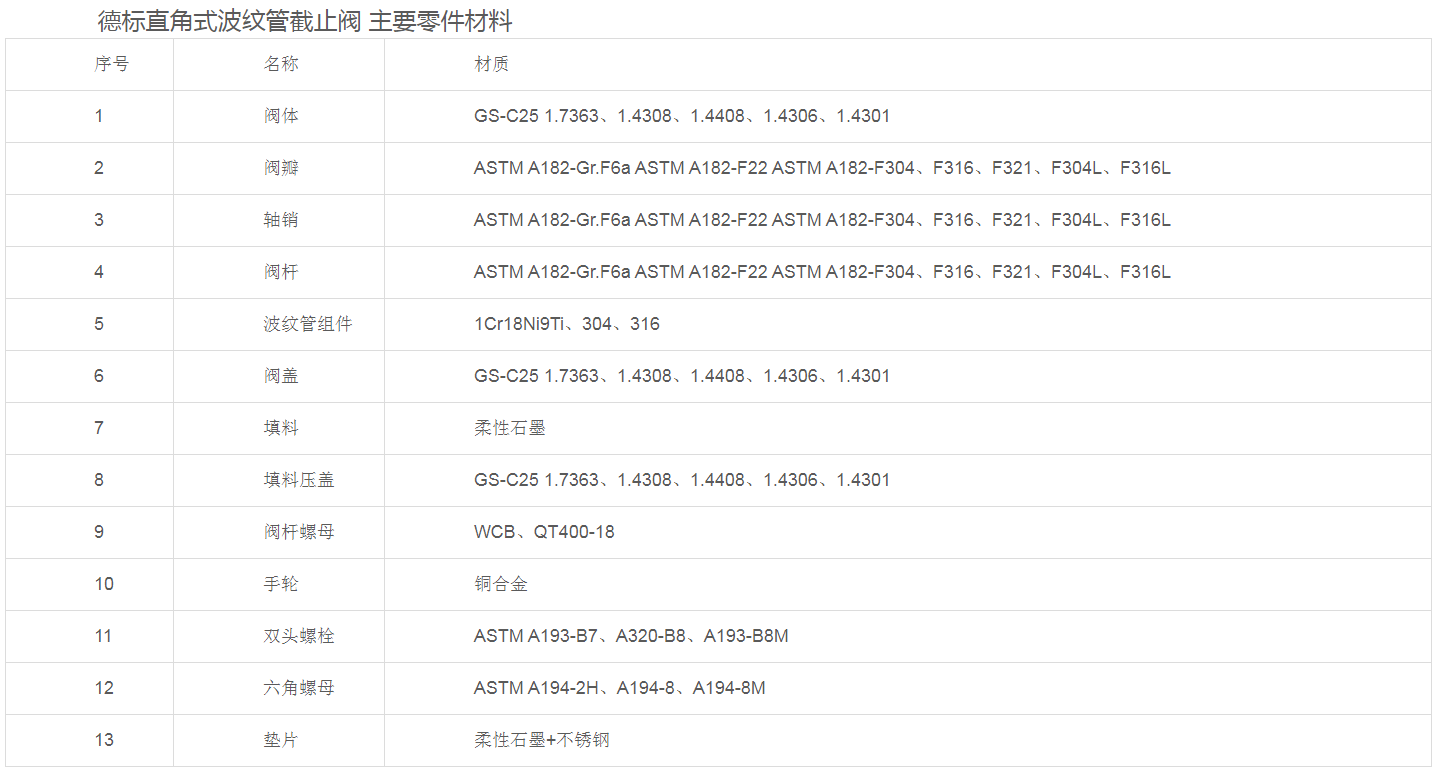Select the 轴销 name cell
The height and width of the screenshot is (777, 1438).
tap(281, 220)
